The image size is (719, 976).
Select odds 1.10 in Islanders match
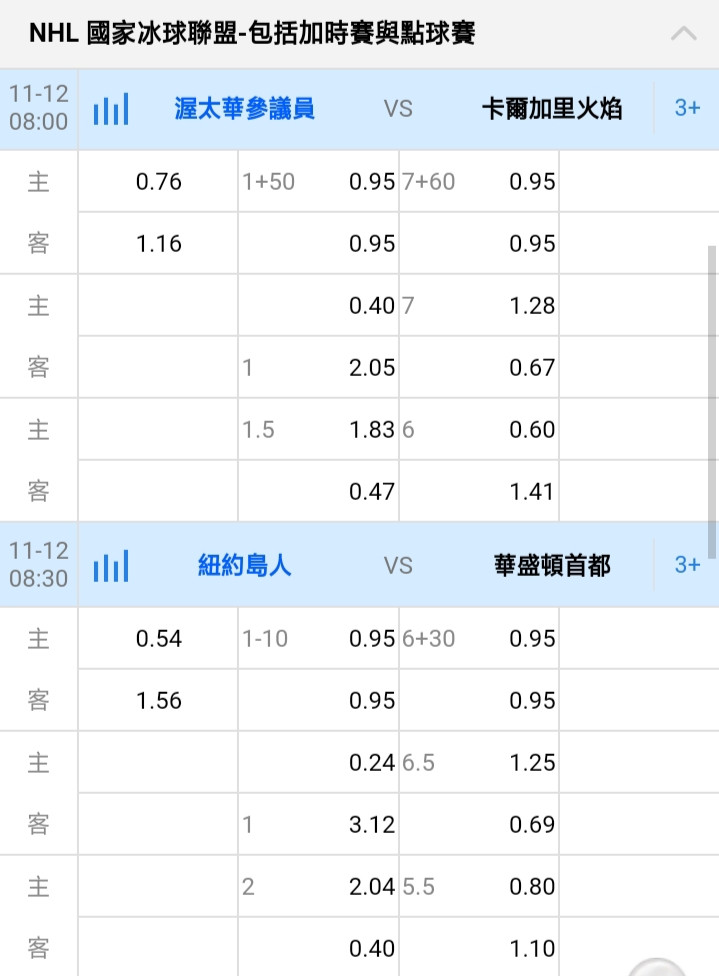pyautogui.click(x=479, y=947)
